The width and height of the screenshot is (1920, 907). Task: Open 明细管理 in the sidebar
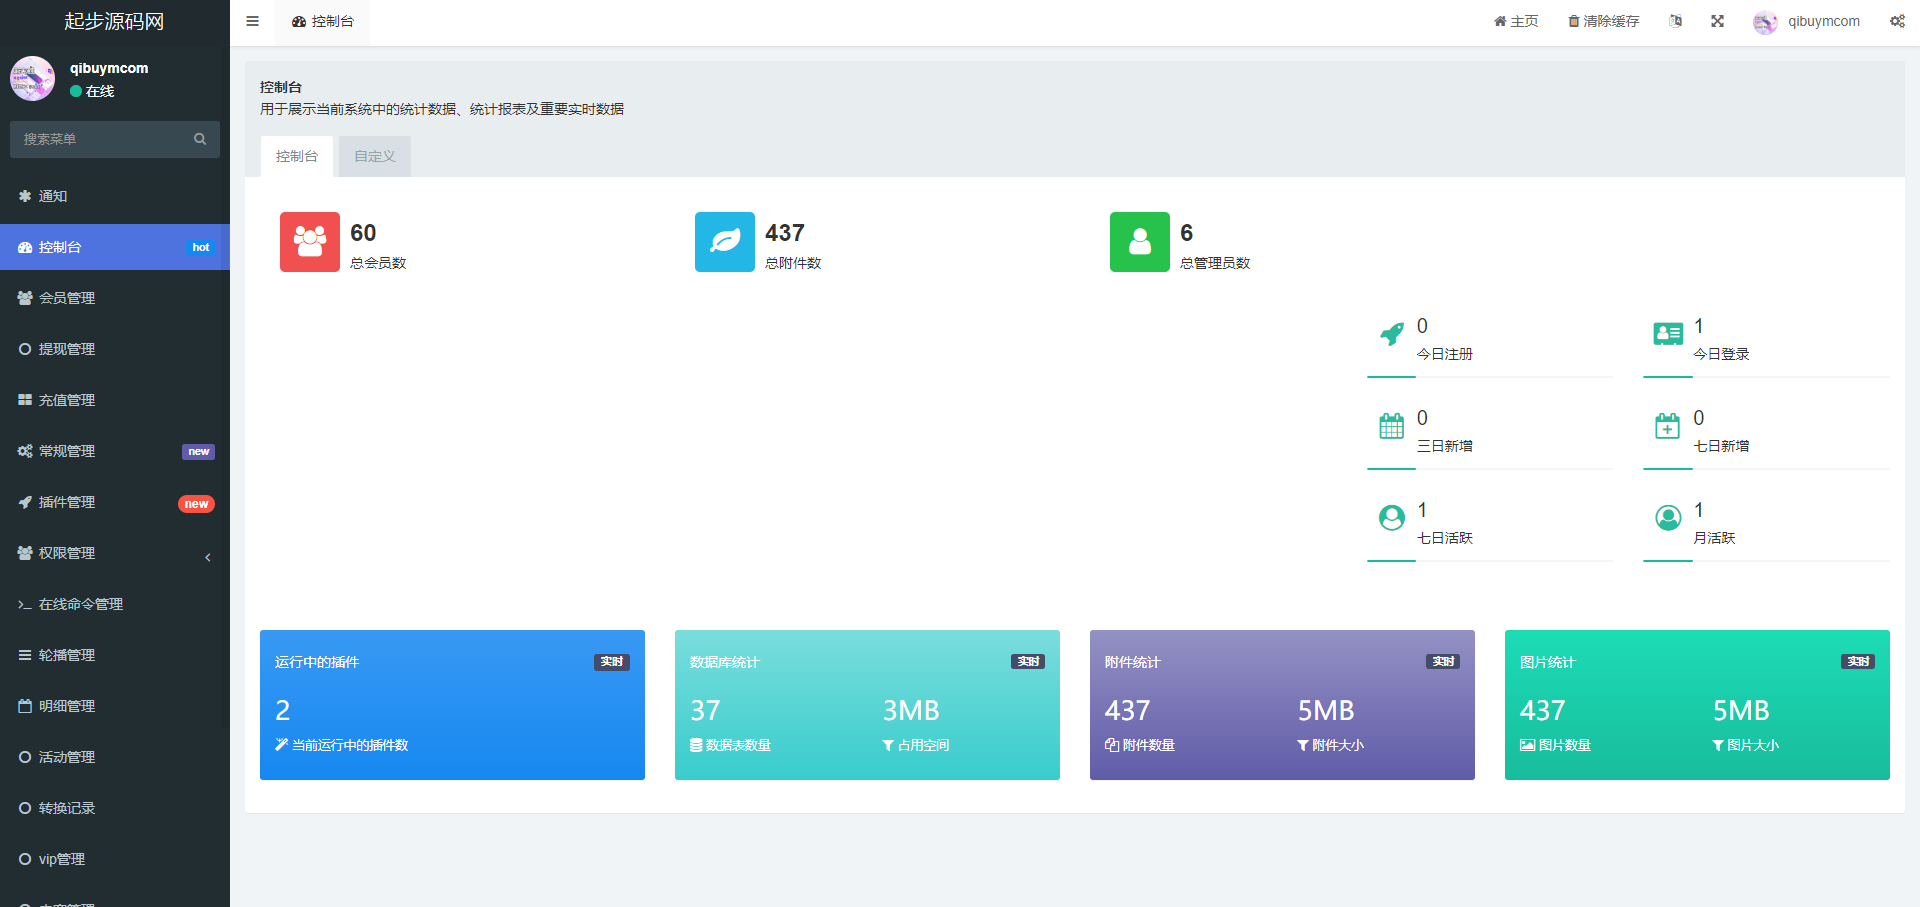(x=115, y=706)
